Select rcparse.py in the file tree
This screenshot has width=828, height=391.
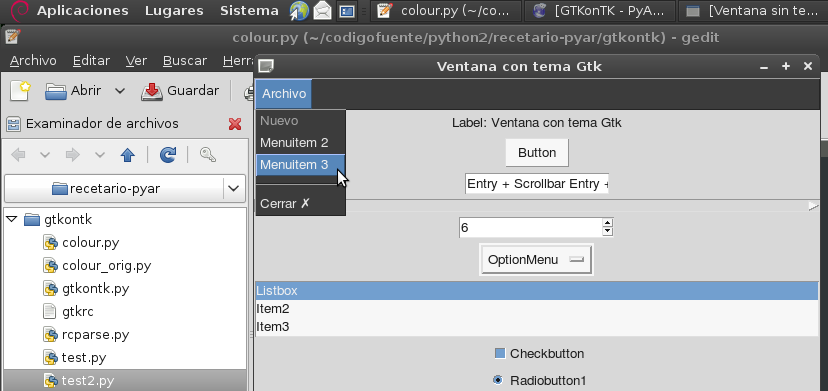(95, 335)
